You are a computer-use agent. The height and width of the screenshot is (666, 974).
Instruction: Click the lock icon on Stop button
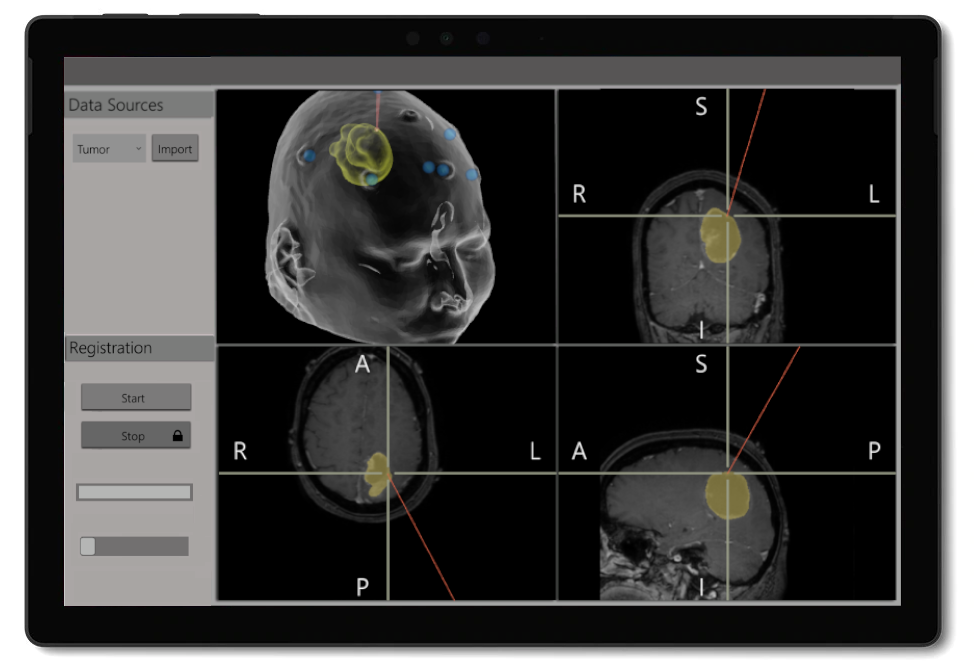point(178,436)
